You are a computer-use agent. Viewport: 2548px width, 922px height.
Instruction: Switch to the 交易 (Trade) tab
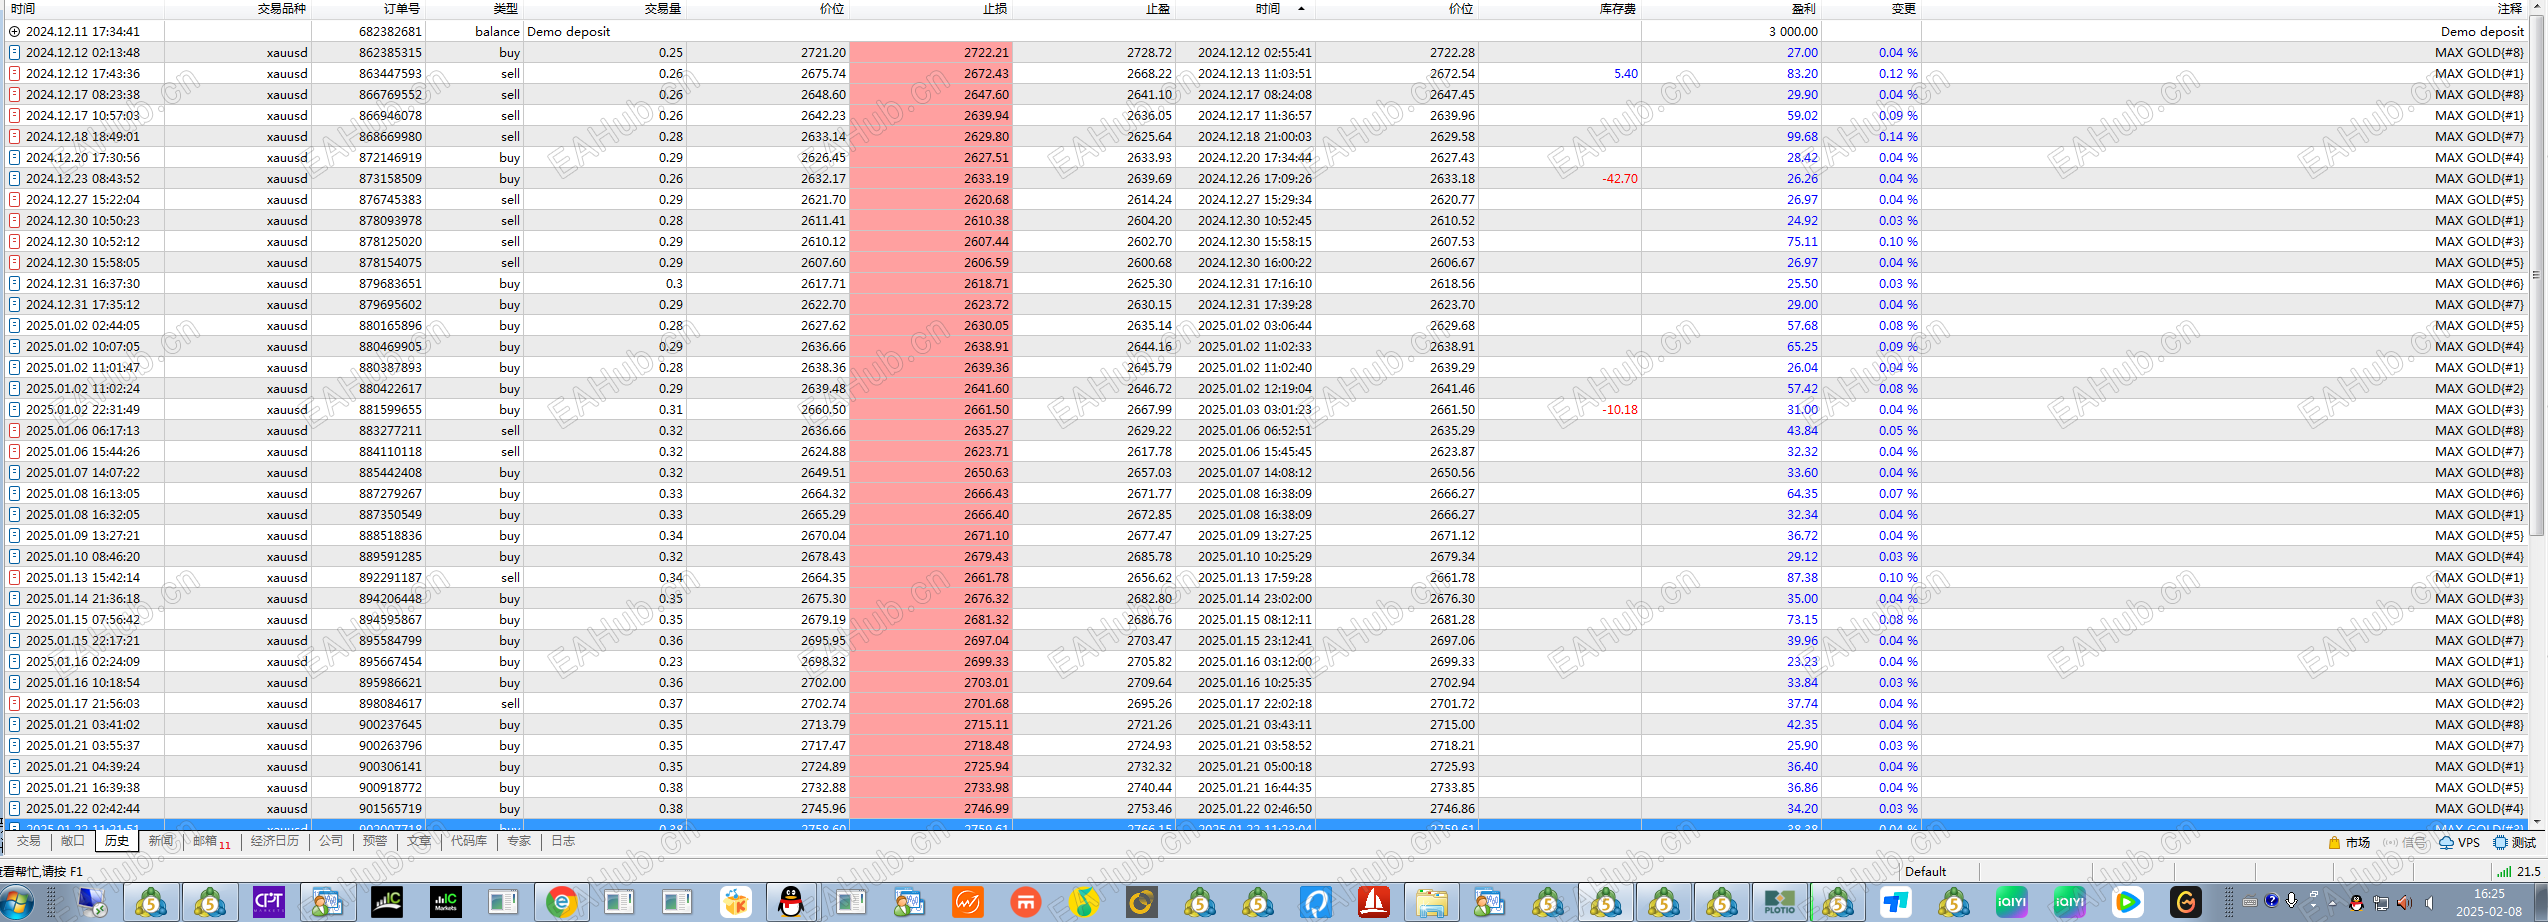tap(29, 841)
